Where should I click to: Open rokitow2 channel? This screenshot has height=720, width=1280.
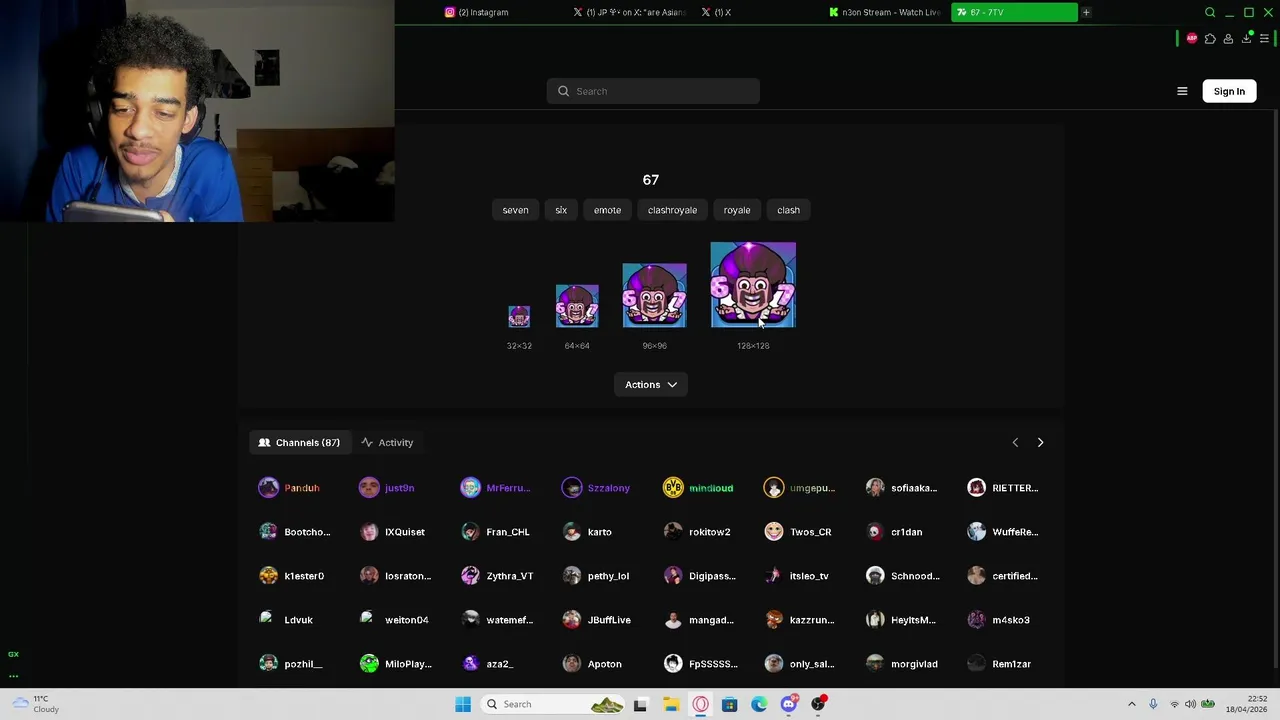[697, 532]
